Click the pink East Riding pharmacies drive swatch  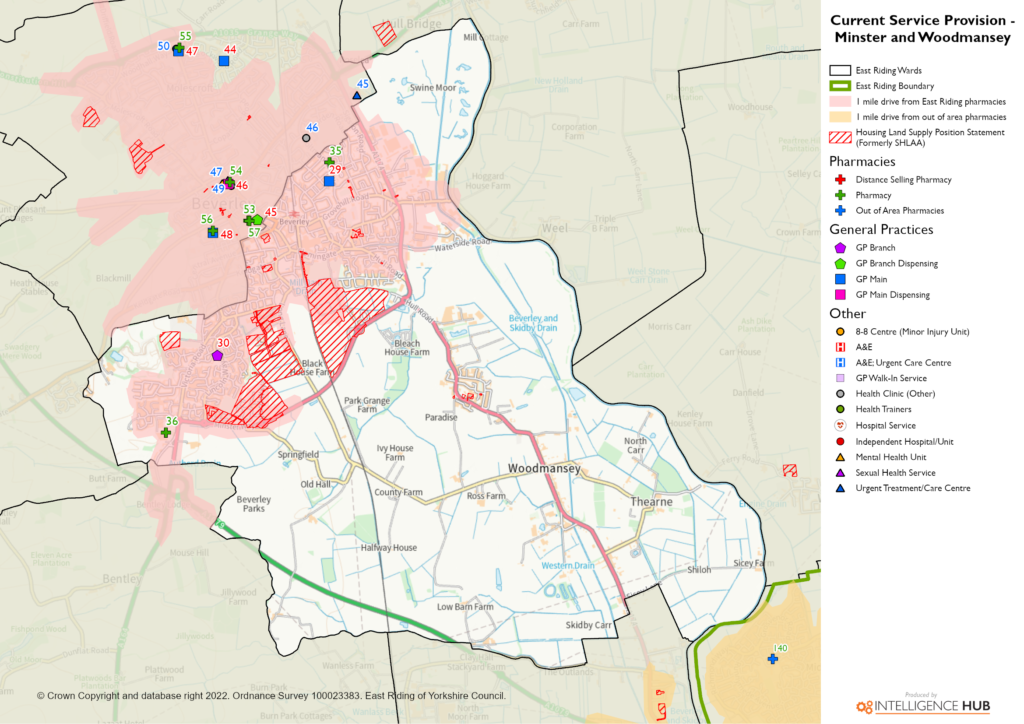pos(840,102)
